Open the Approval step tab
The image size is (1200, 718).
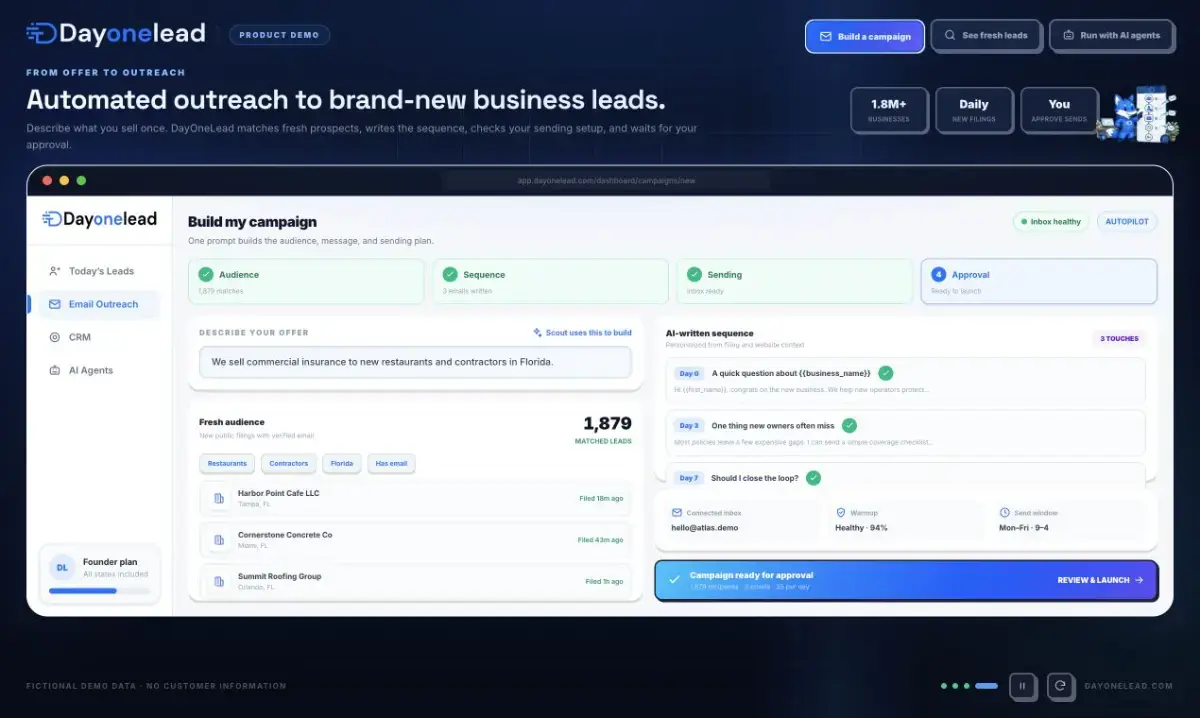click(x=1039, y=281)
